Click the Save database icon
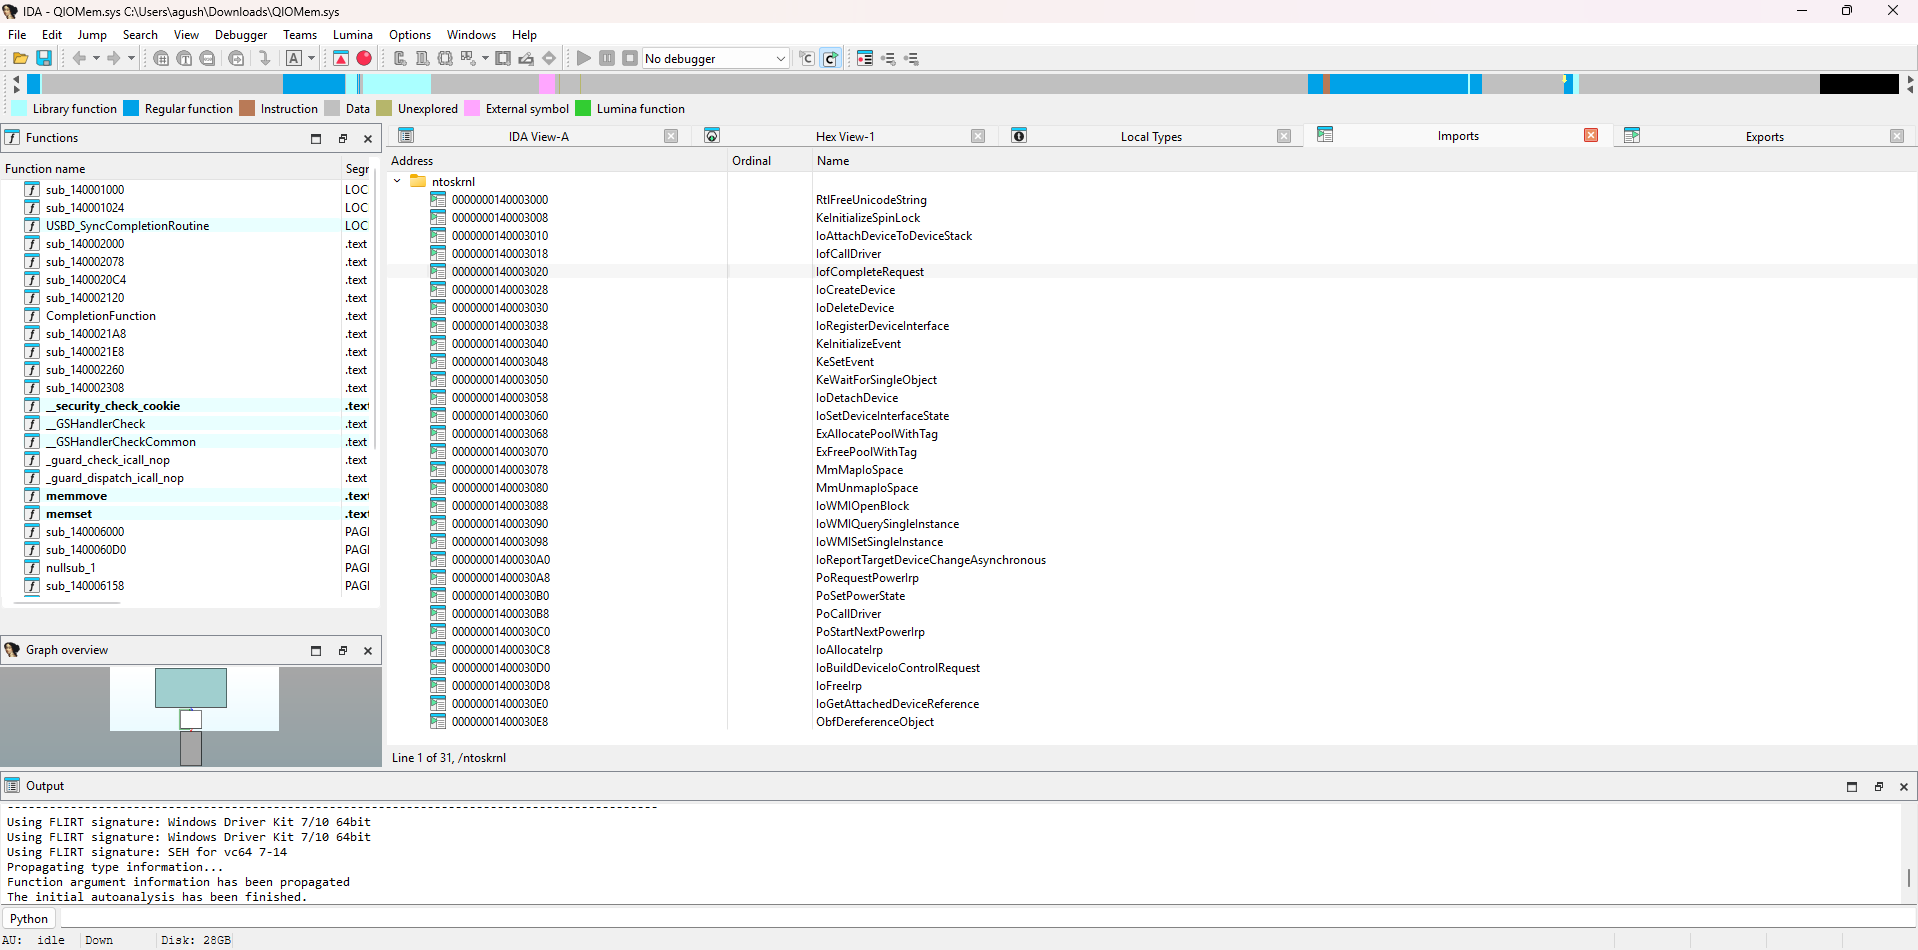The image size is (1918, 950). 44,59
